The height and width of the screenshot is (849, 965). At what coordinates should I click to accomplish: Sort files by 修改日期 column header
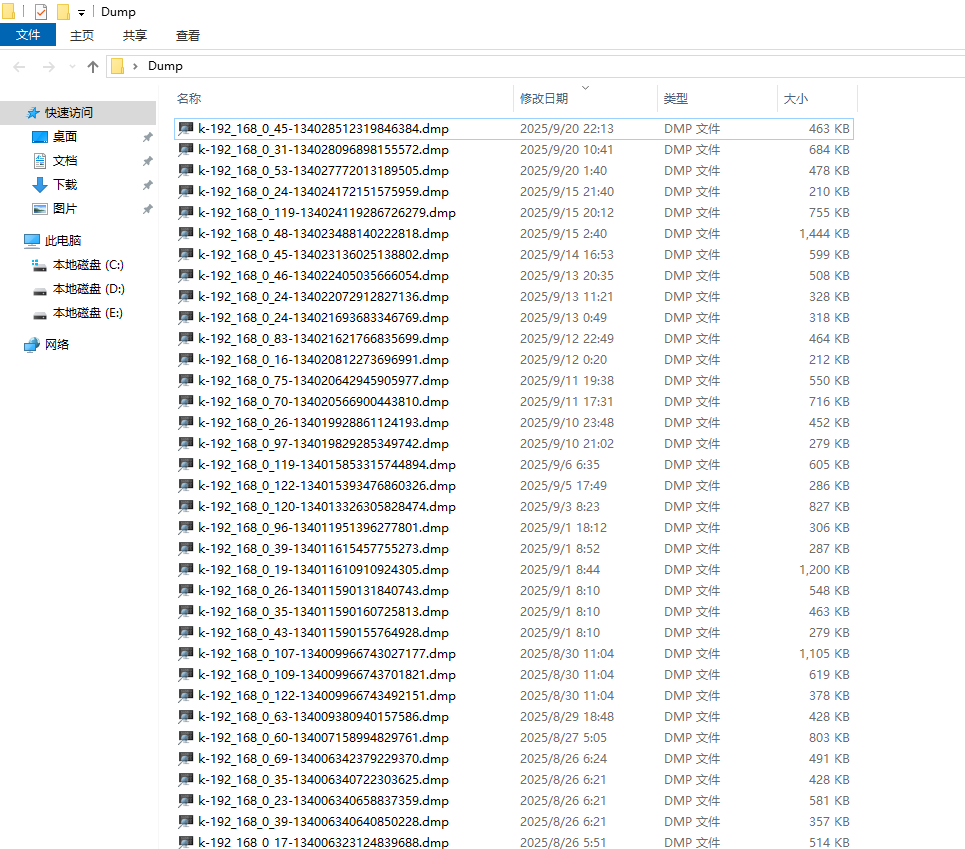click(x=544, y=99)
